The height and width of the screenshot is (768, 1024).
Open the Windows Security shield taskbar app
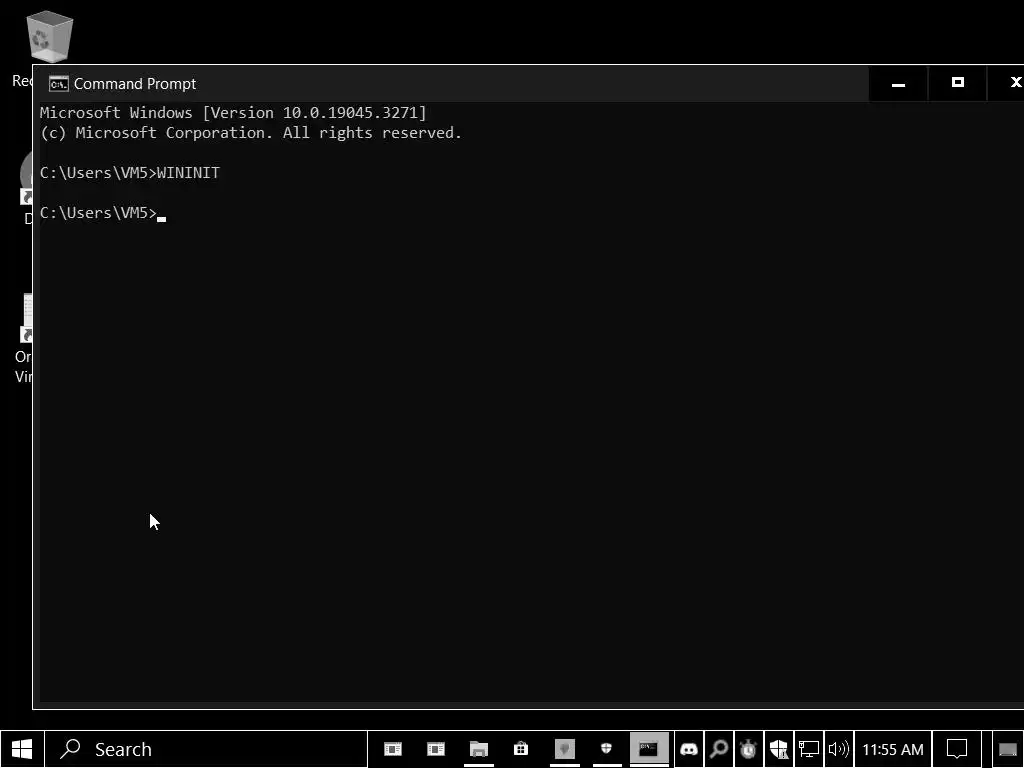click(607, 749)
